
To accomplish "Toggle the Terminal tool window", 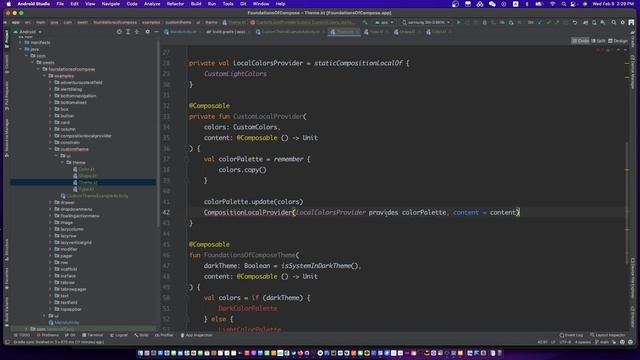I will coord(93,335).
